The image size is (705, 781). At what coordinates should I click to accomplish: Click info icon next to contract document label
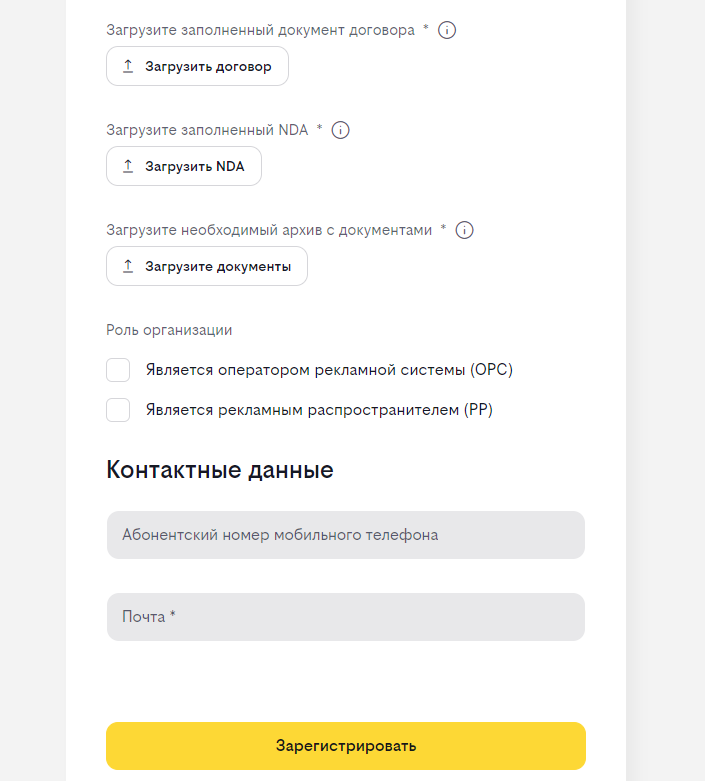click(446, 30)
